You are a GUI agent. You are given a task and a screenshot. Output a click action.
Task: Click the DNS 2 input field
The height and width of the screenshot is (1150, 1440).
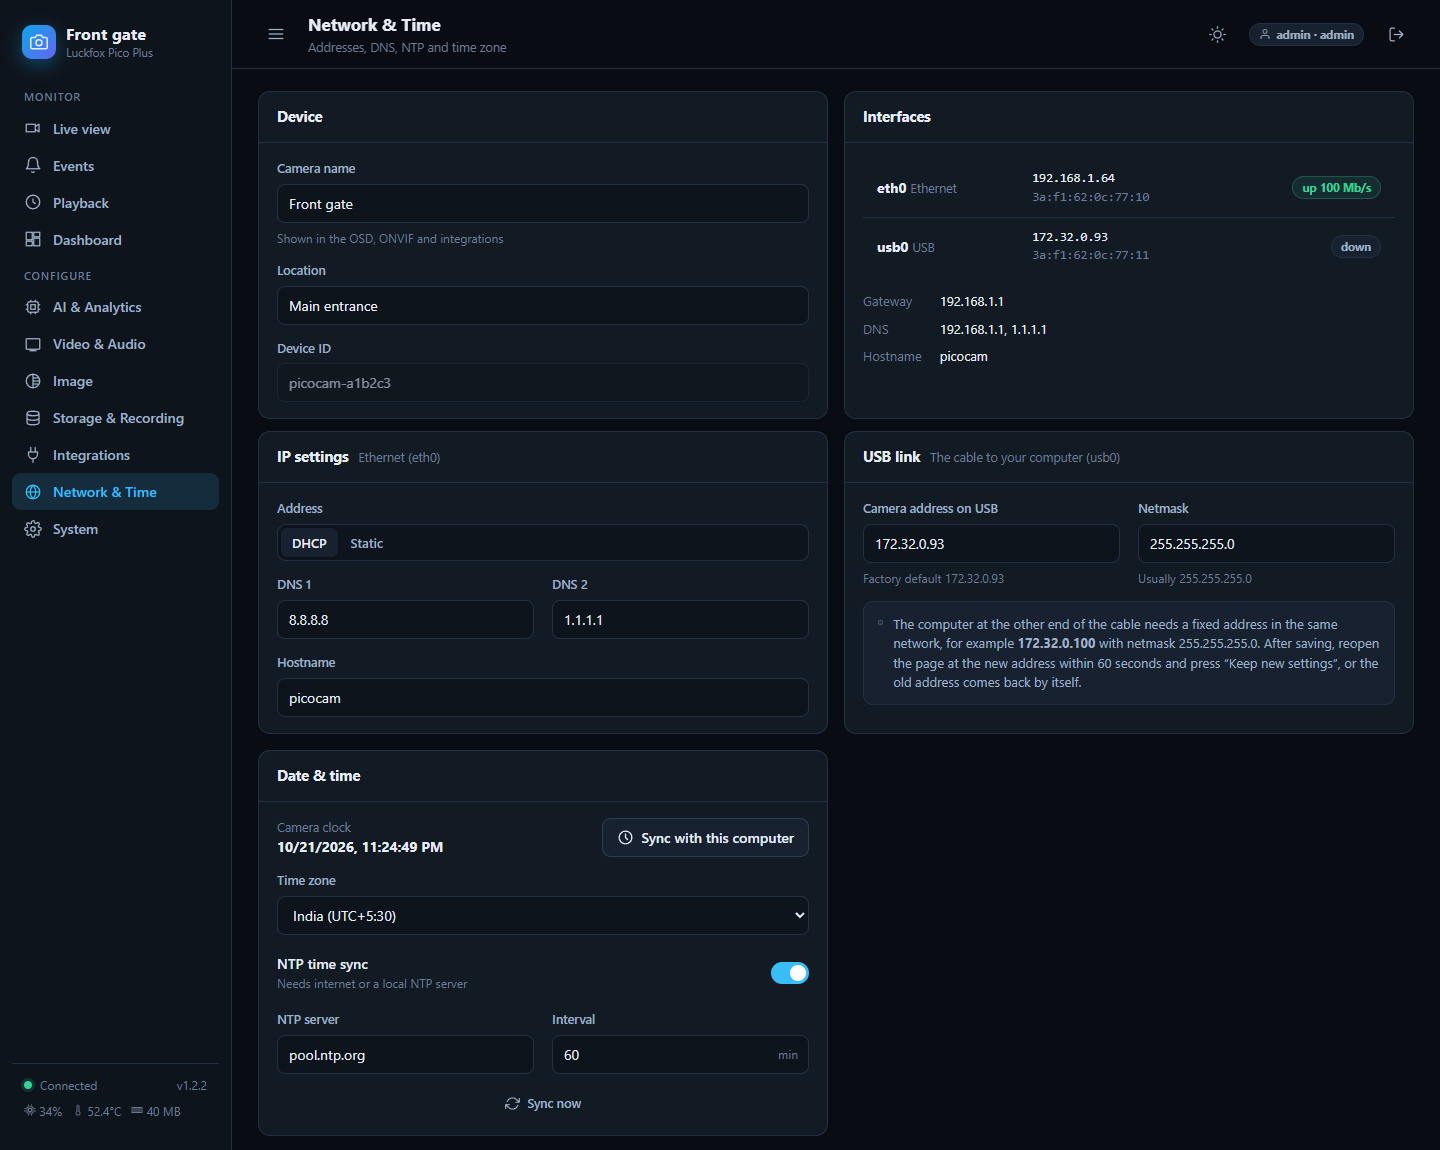(680, 620)
